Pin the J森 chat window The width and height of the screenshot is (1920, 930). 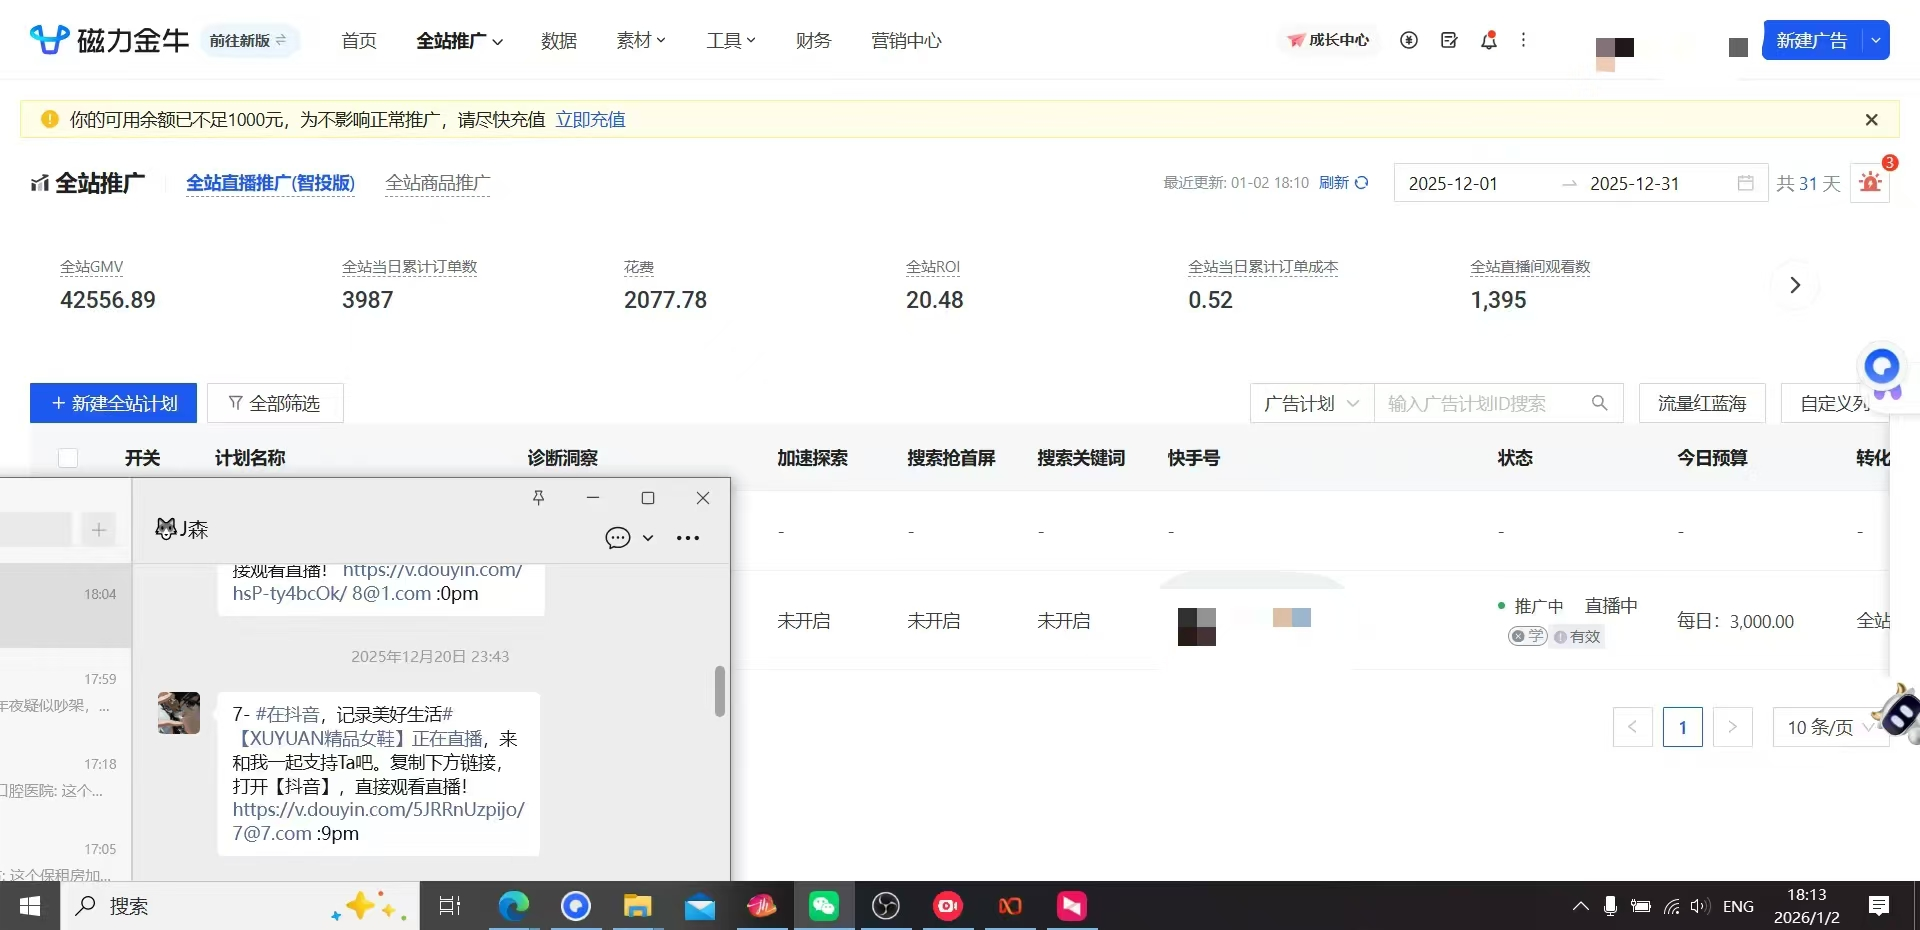[x=539, y=497]
